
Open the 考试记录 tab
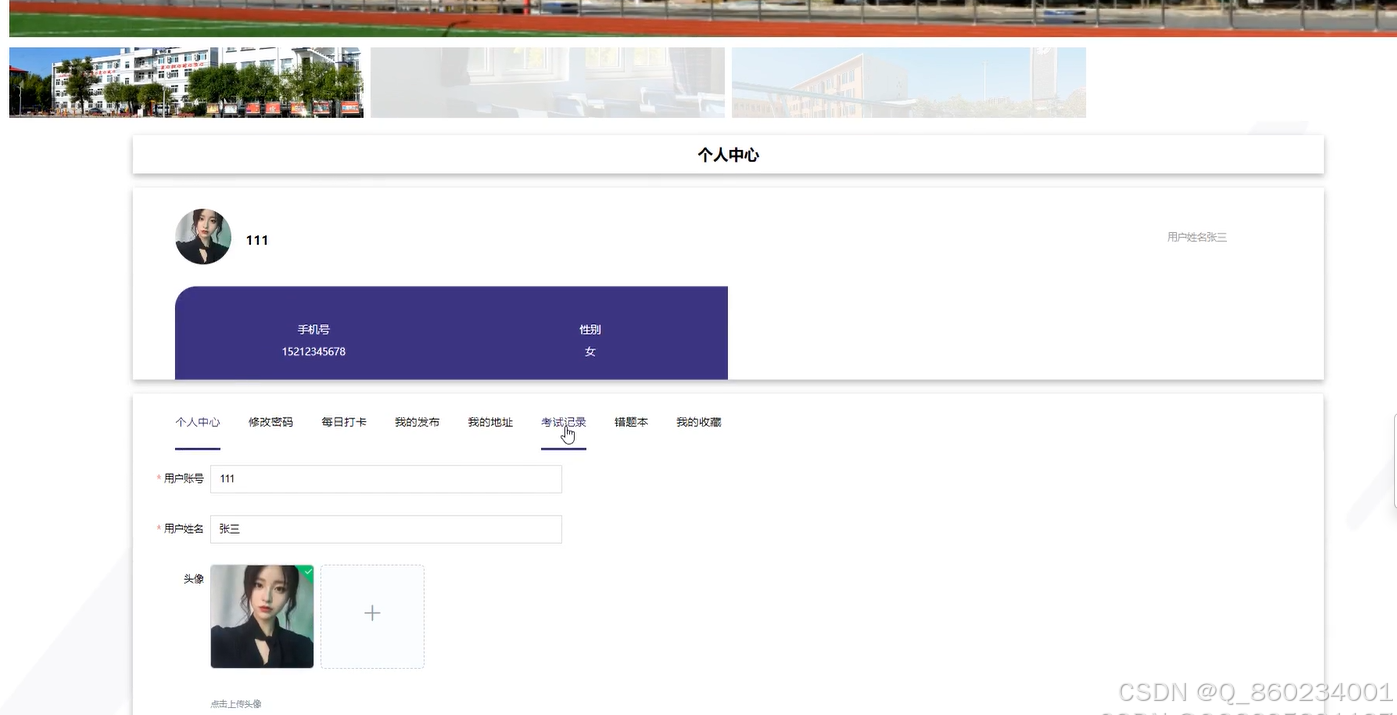pyautogui.click(x=563, y=422)
